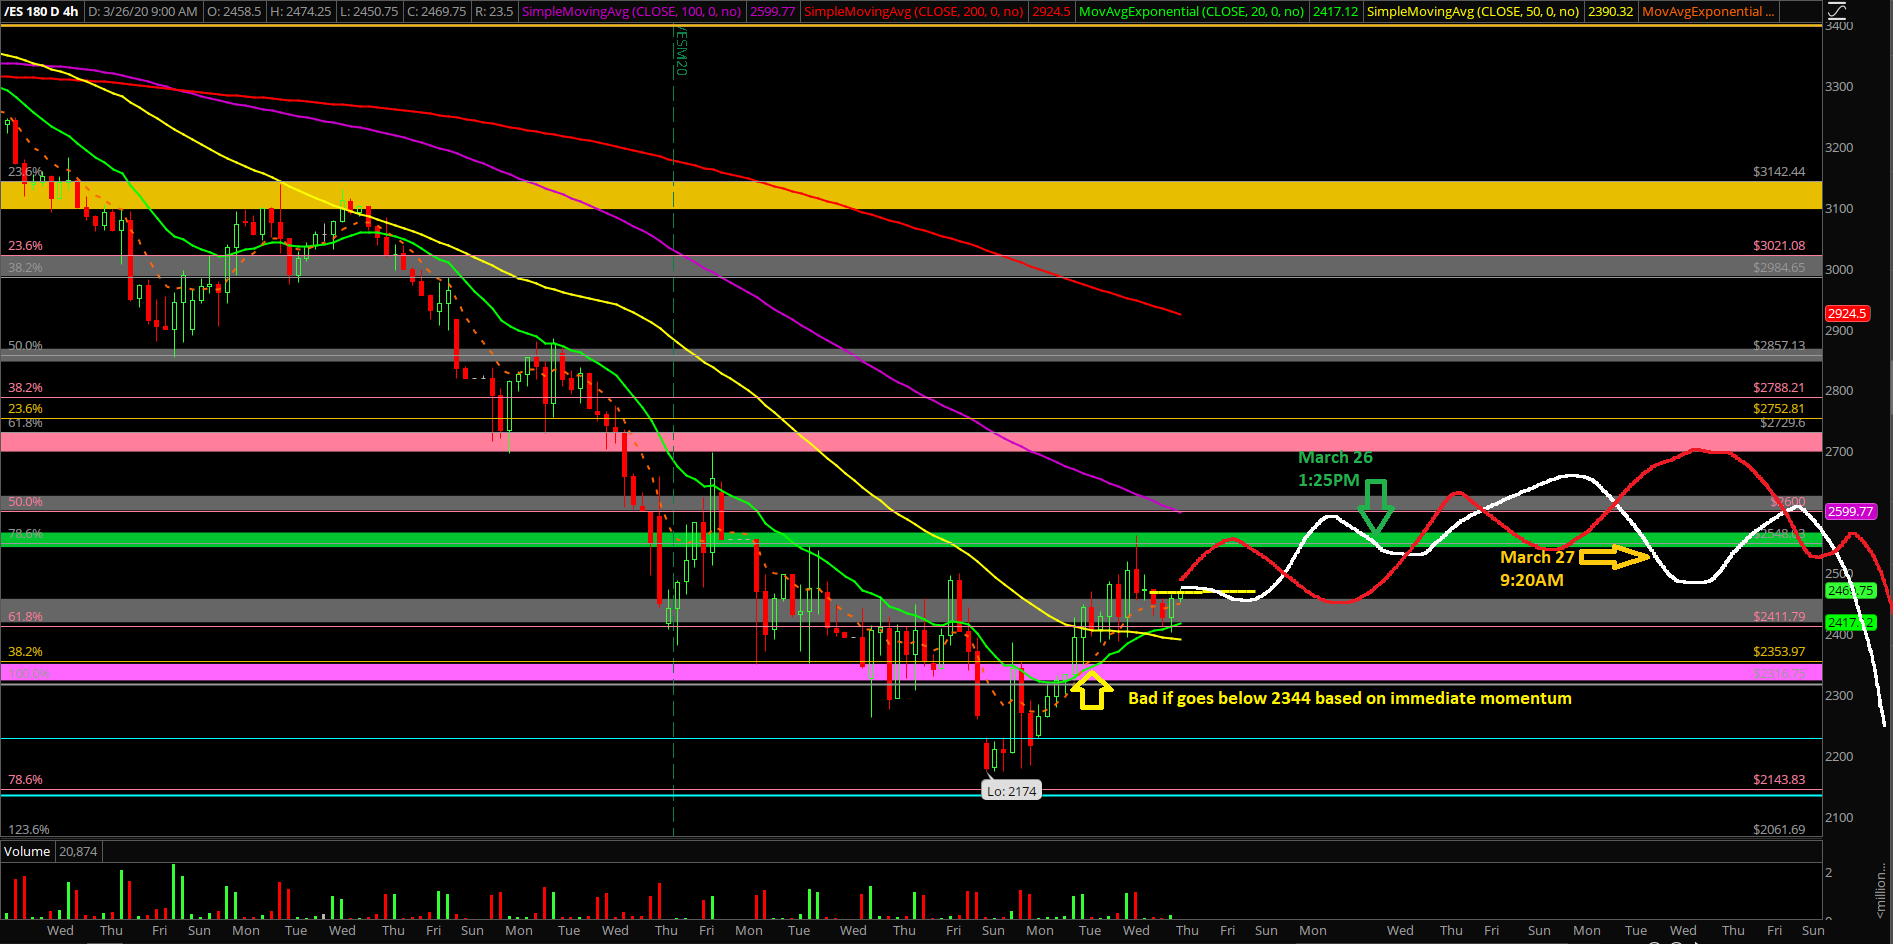1893x944 pixels.
Task: Select the /ES 180 D 4h symbol label
Action: coord(41,11)
